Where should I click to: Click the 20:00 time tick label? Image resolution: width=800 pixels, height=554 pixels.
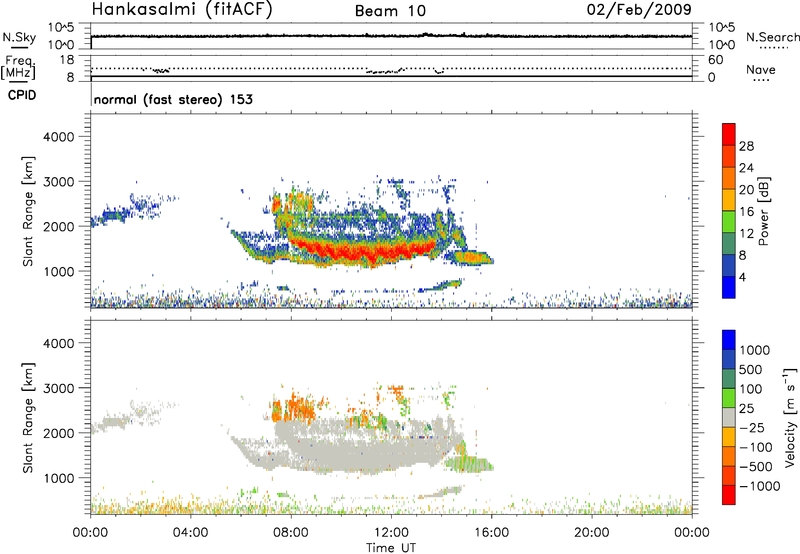(x=592, y=533)
